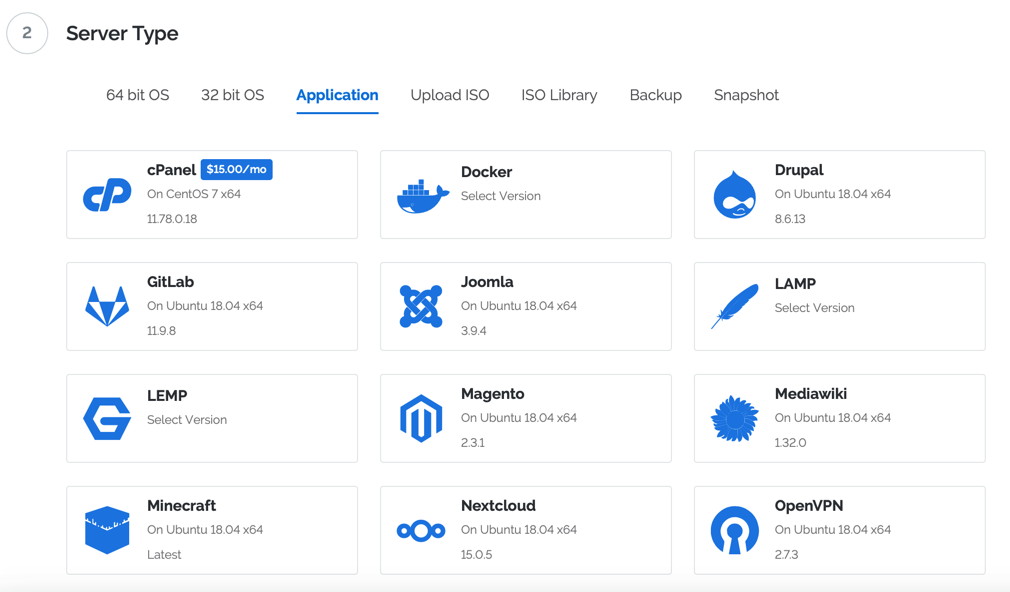Choose the Joomla application title
Screen dimensions: 1010x592
click(487, 282)
